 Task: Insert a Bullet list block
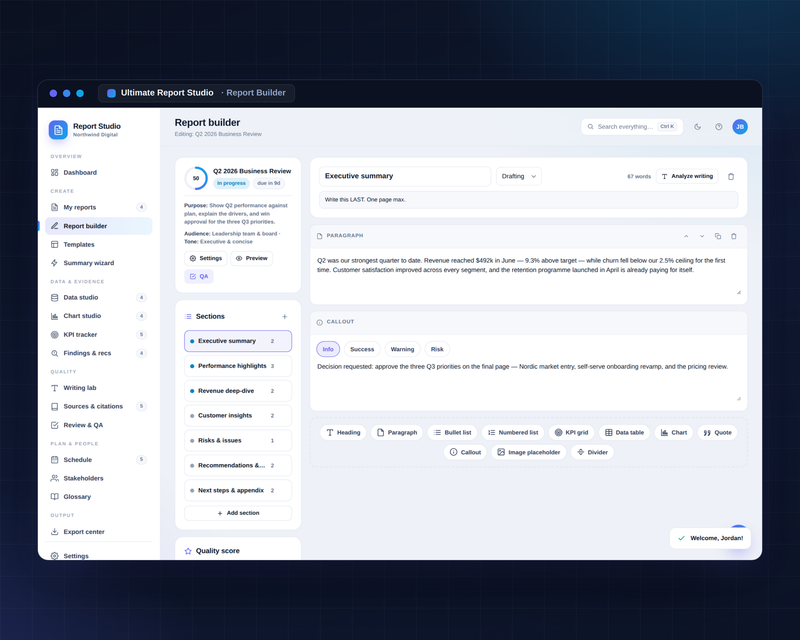coord(453,432)
